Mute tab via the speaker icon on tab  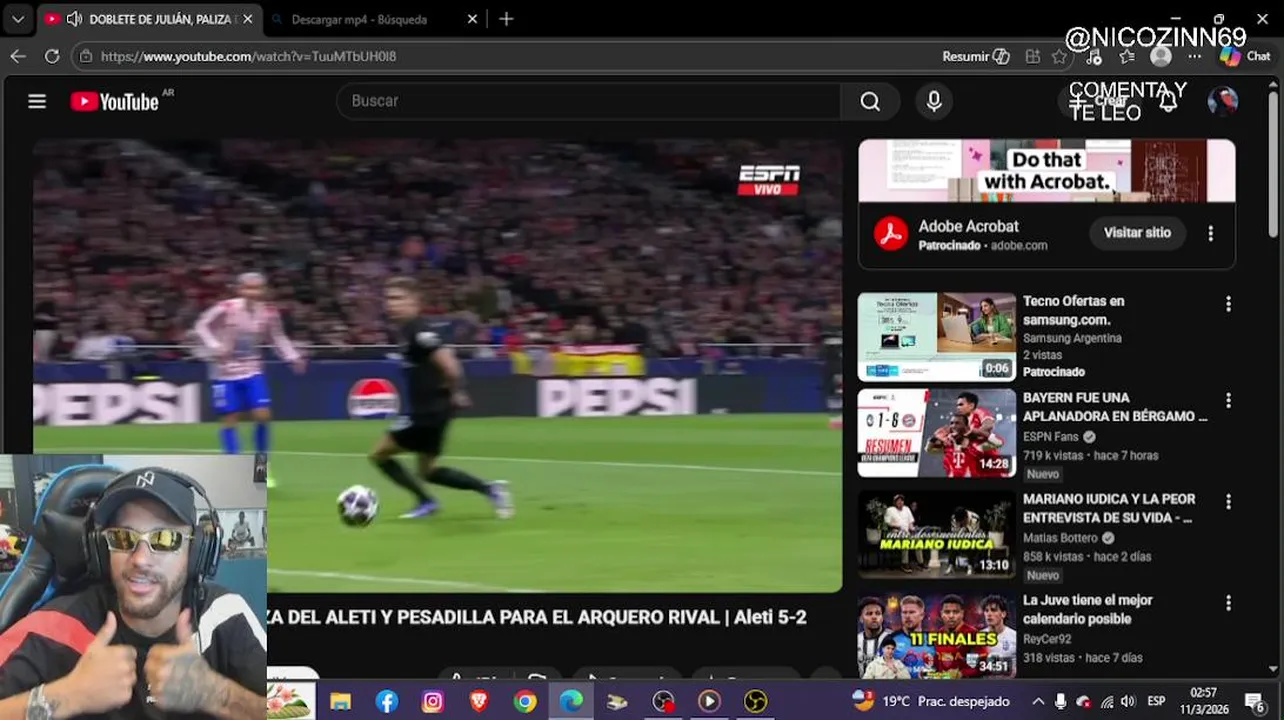click(74, 19)
